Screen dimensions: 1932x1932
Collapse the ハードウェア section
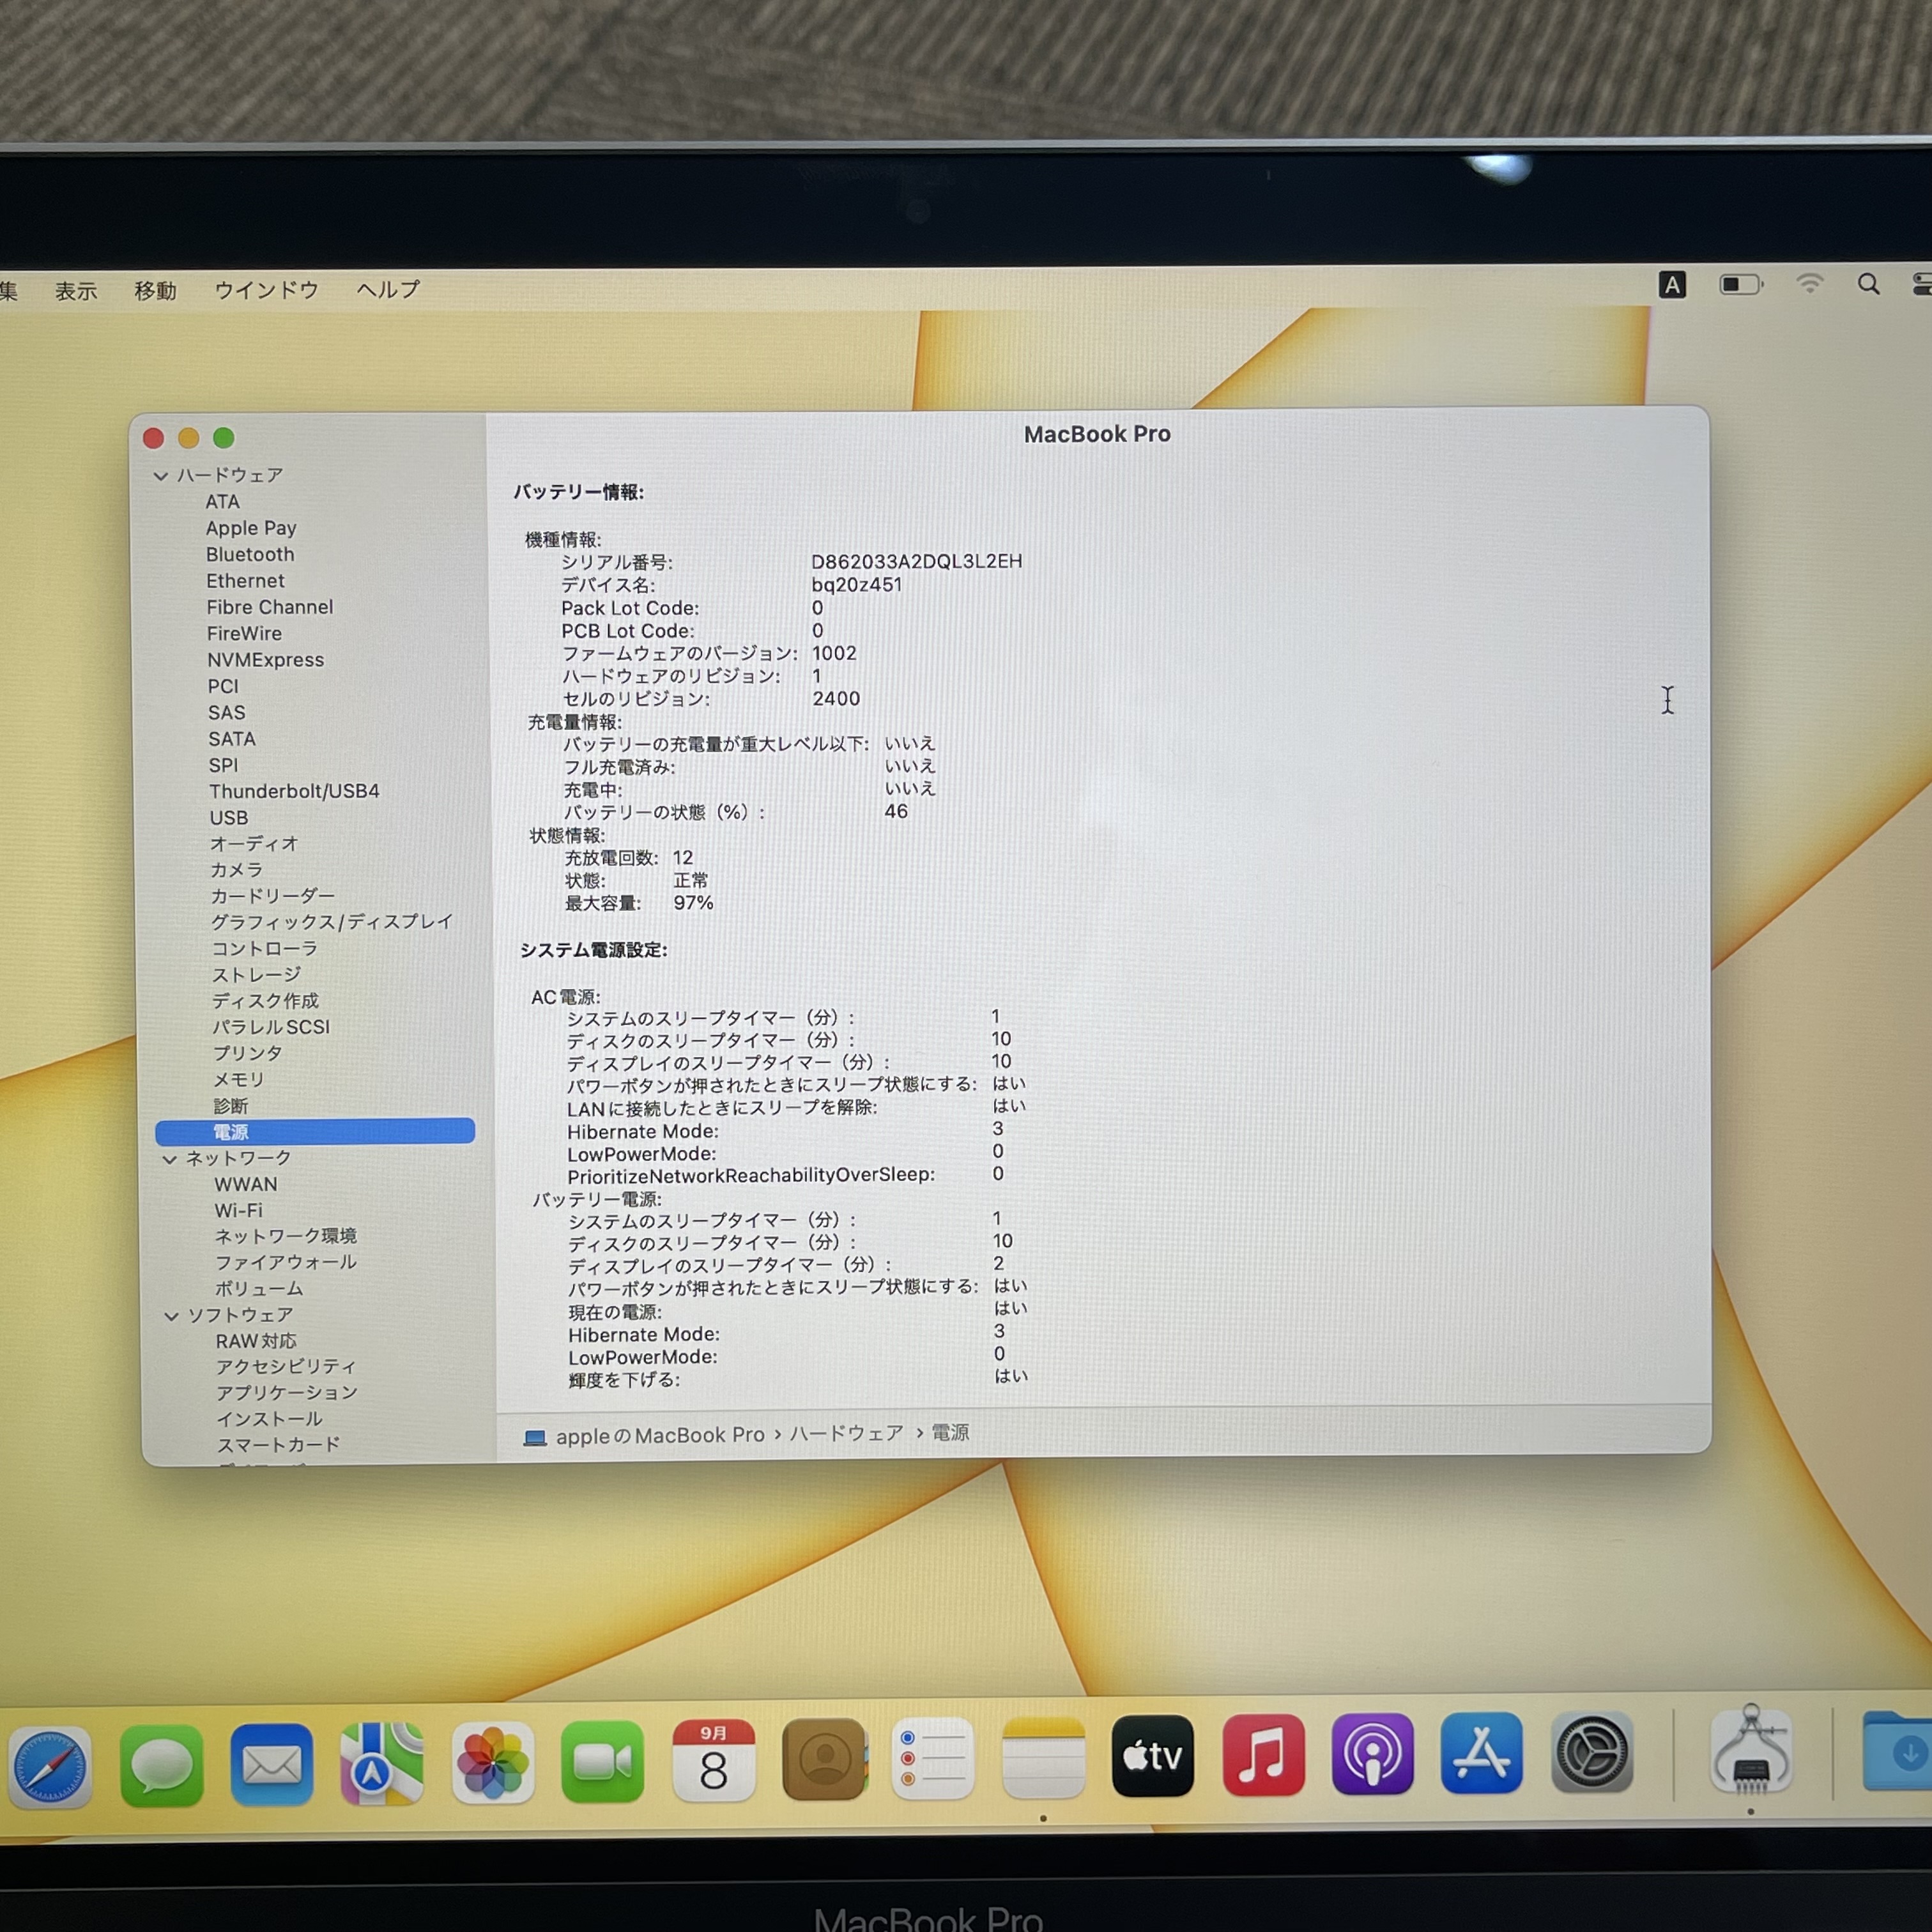160,476
